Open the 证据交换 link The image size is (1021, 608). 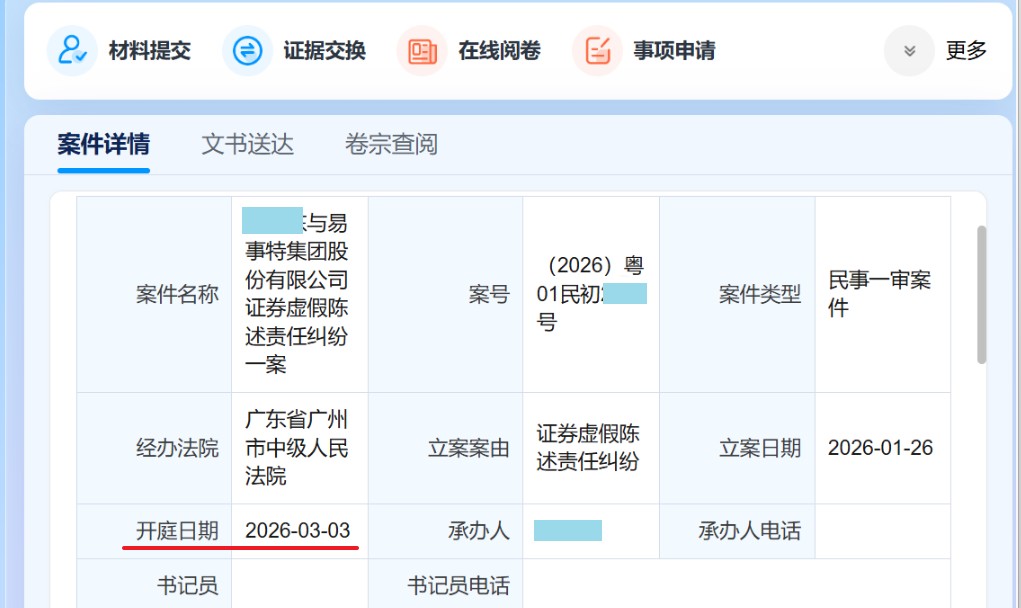coord(324,50)
